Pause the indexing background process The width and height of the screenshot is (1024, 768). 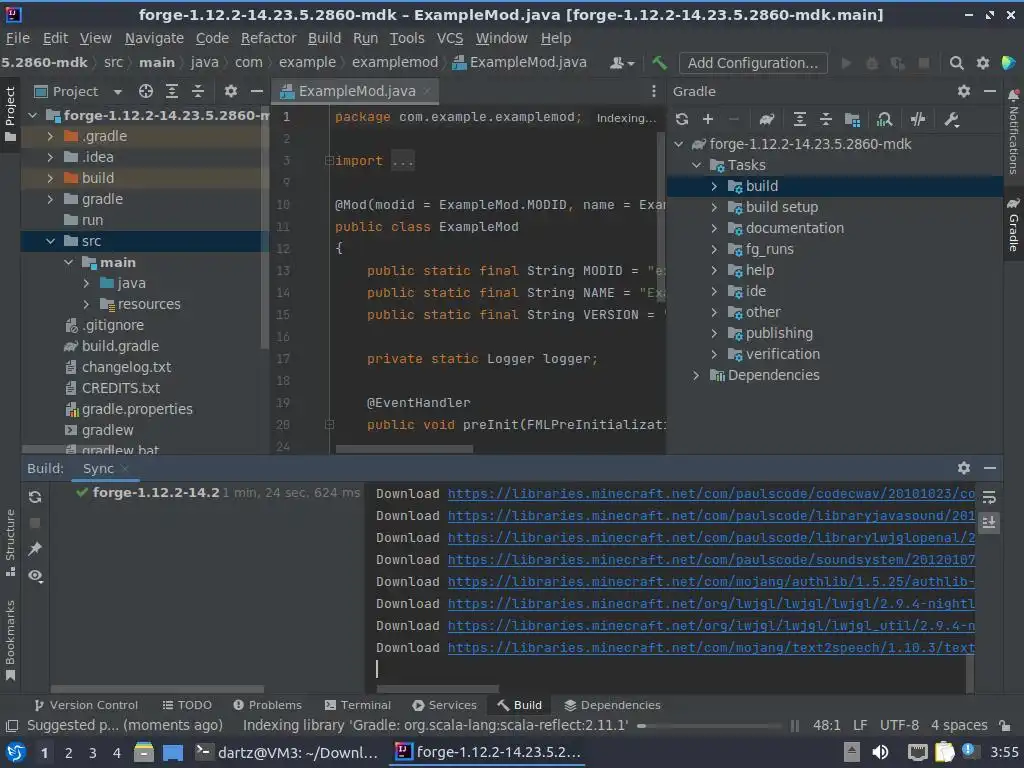pos(795,726)
